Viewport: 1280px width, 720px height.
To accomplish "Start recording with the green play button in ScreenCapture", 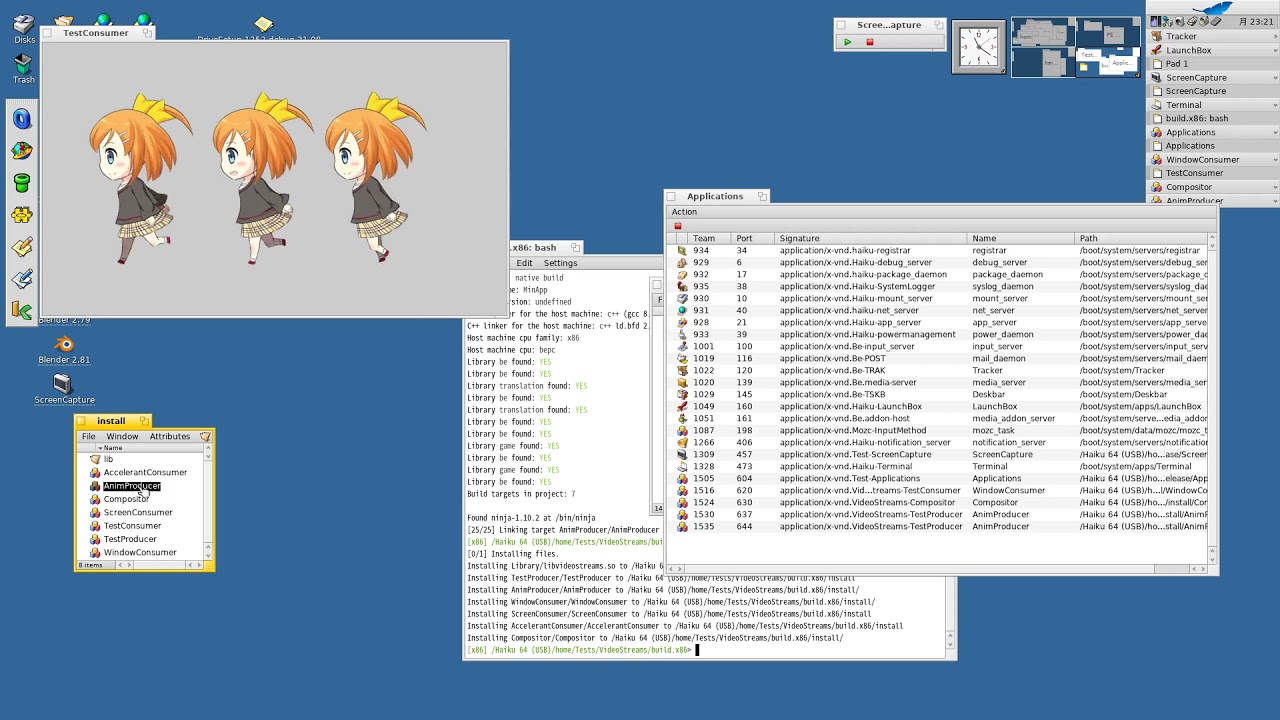I will tap(847, 42).
